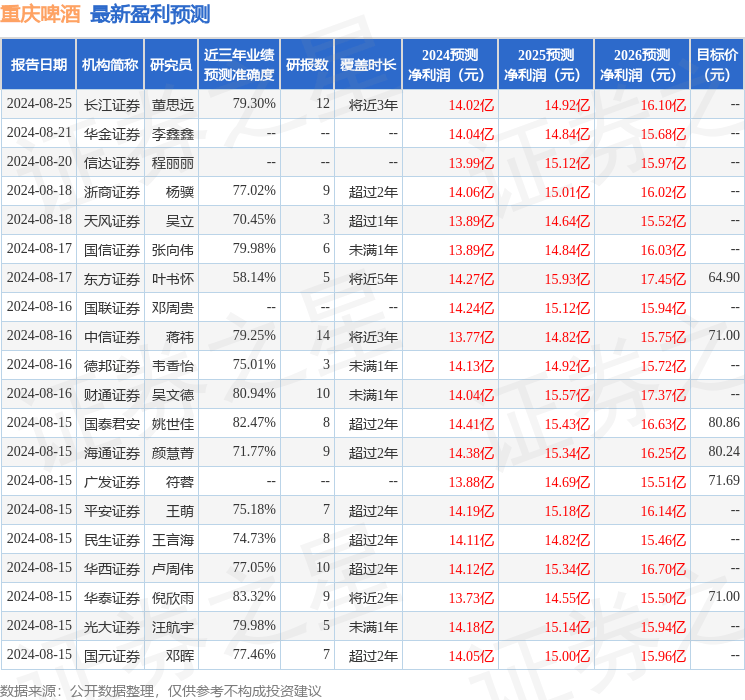Select the 光大证券 institution cell

pyautogui.click(x=112, y=627)
